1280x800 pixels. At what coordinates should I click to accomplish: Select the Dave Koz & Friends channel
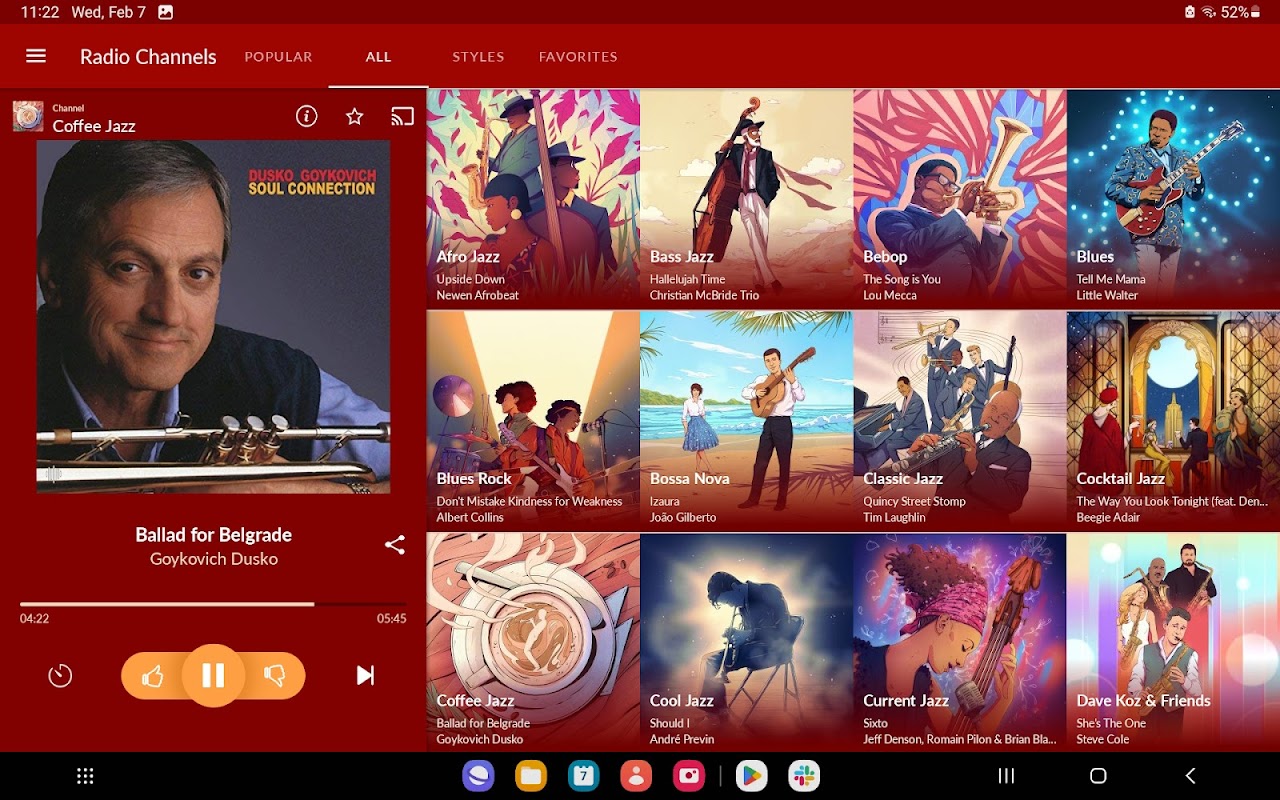(1173, 642)
